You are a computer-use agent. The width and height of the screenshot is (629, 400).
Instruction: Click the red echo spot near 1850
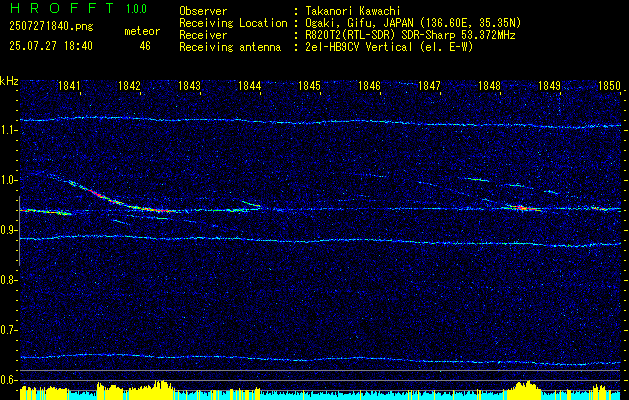[x=601, y=208]
